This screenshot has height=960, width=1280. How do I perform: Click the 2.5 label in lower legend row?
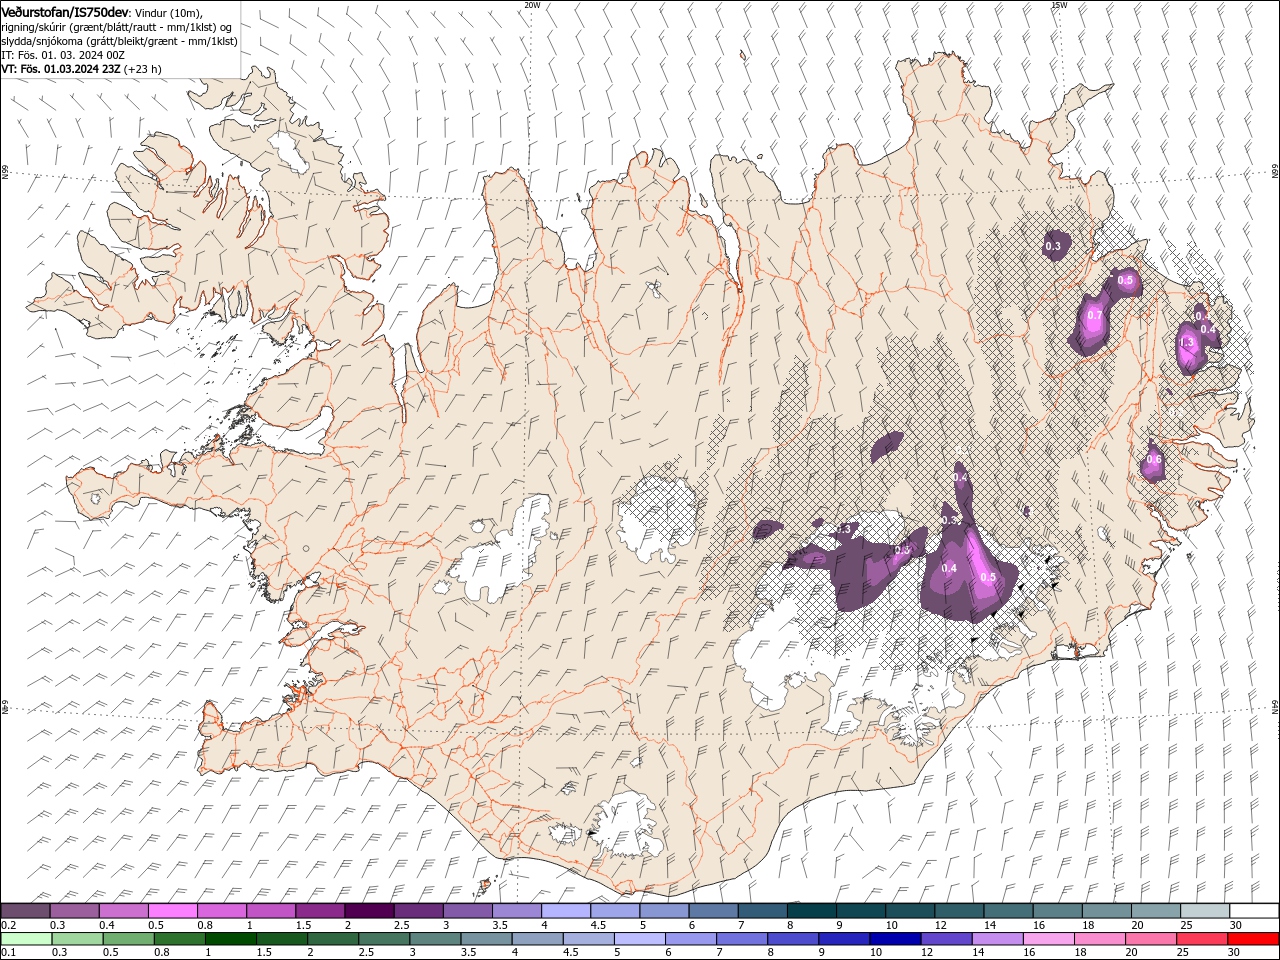(x=366, y=952)
